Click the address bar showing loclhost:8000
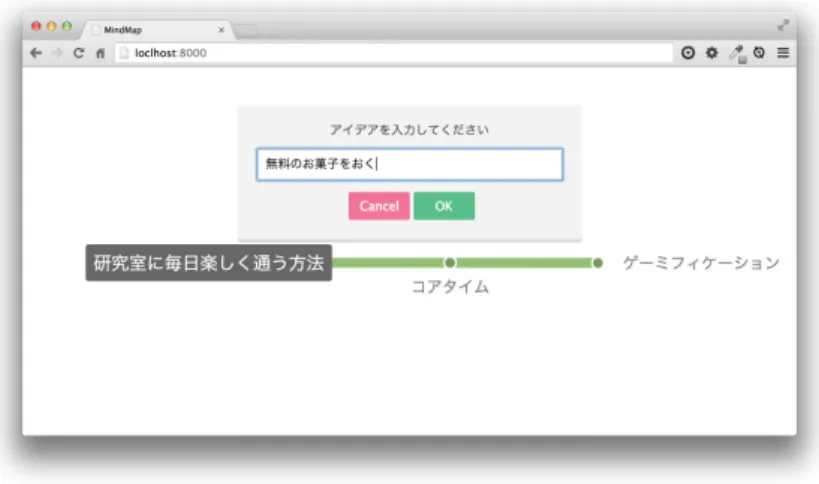Screen dimensions: 819x484 [394, 53]
